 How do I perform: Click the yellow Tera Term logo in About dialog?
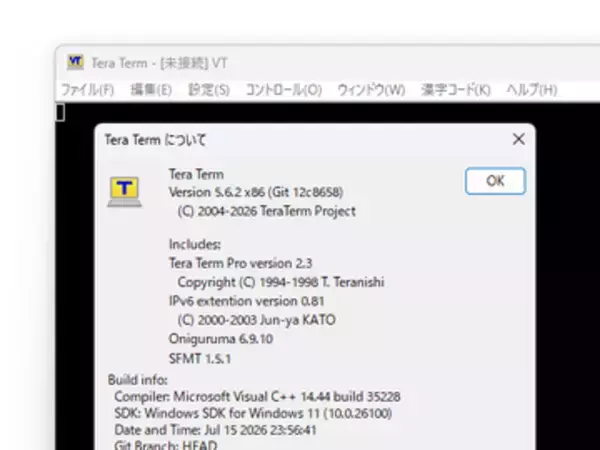tap(124, 191)
